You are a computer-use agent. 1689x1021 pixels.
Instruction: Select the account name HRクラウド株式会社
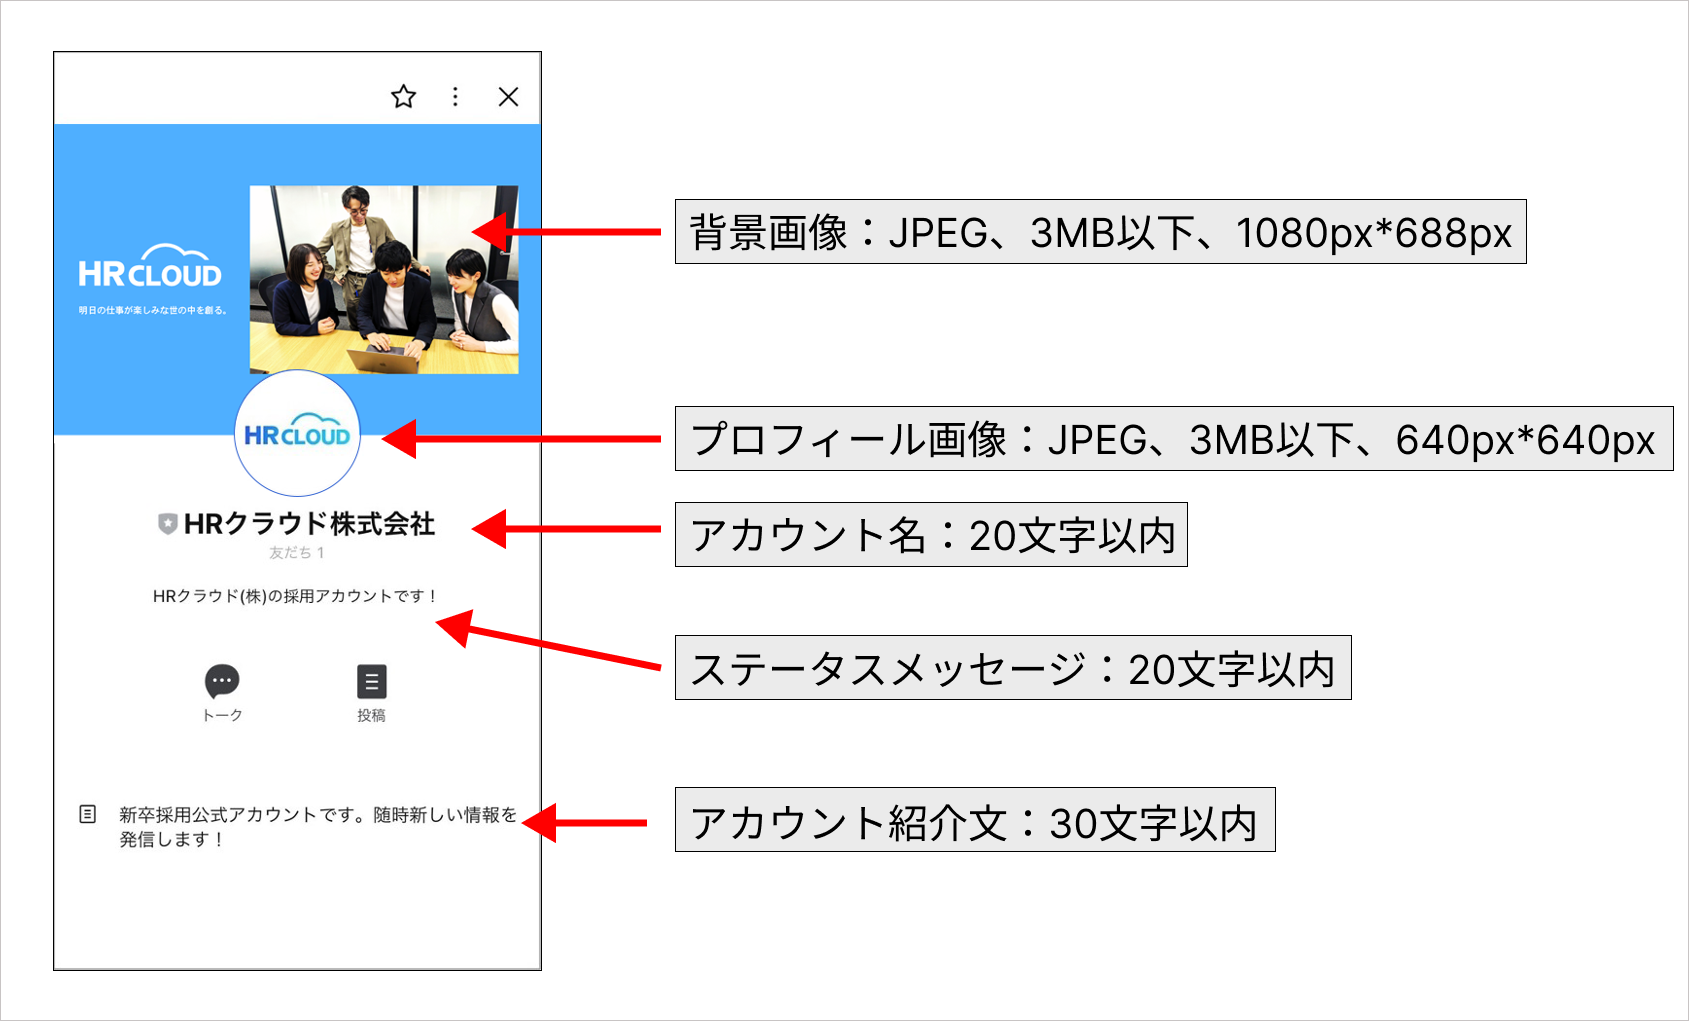309,524
